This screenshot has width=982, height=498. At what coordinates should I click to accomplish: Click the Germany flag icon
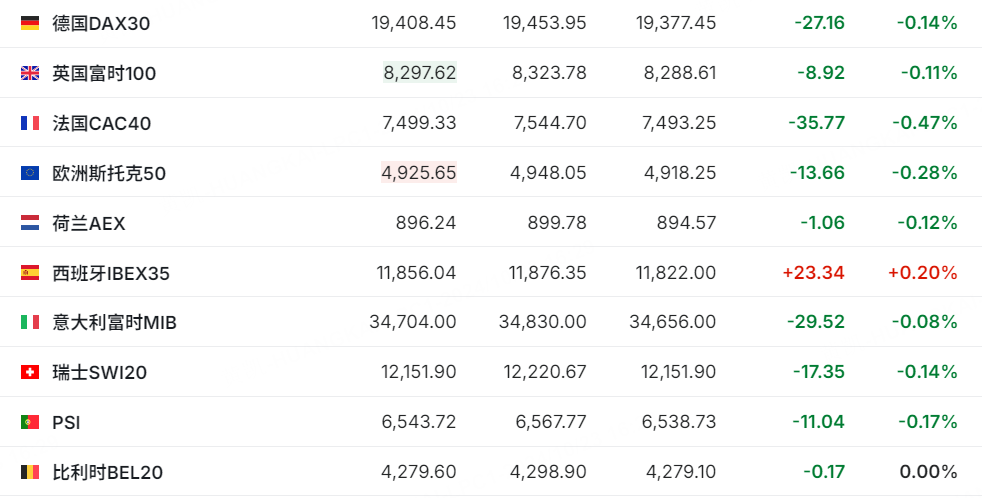click(29, 23)
